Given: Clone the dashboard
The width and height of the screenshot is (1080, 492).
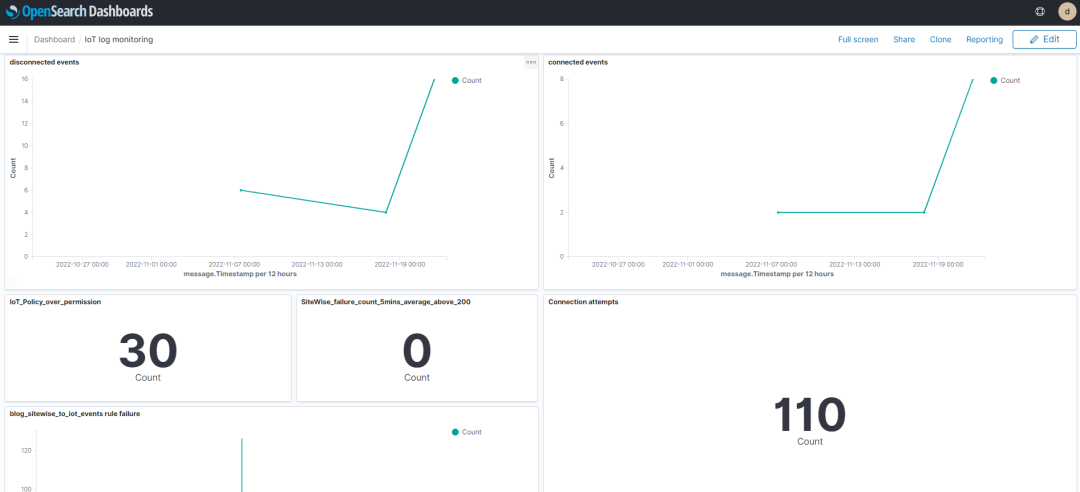Looking at the screenshot, I should pyautogui.click(x=940, y=39).
